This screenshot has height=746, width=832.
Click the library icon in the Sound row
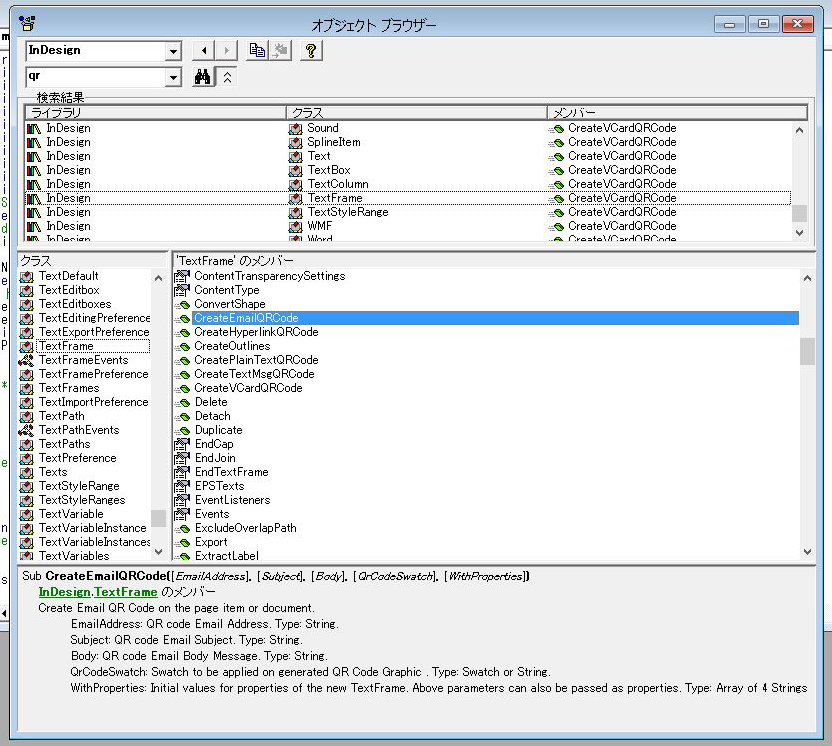tap(34, 128)
